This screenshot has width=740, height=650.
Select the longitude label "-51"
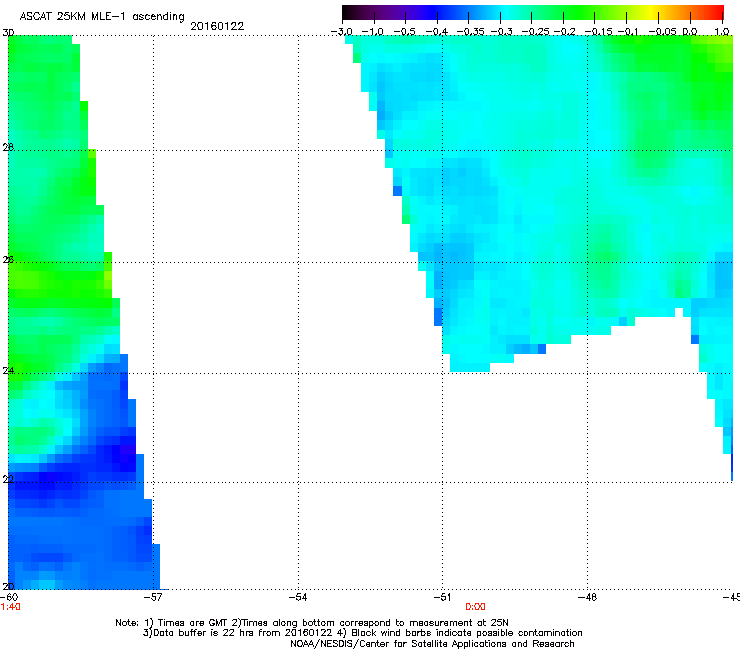point(442,597)
